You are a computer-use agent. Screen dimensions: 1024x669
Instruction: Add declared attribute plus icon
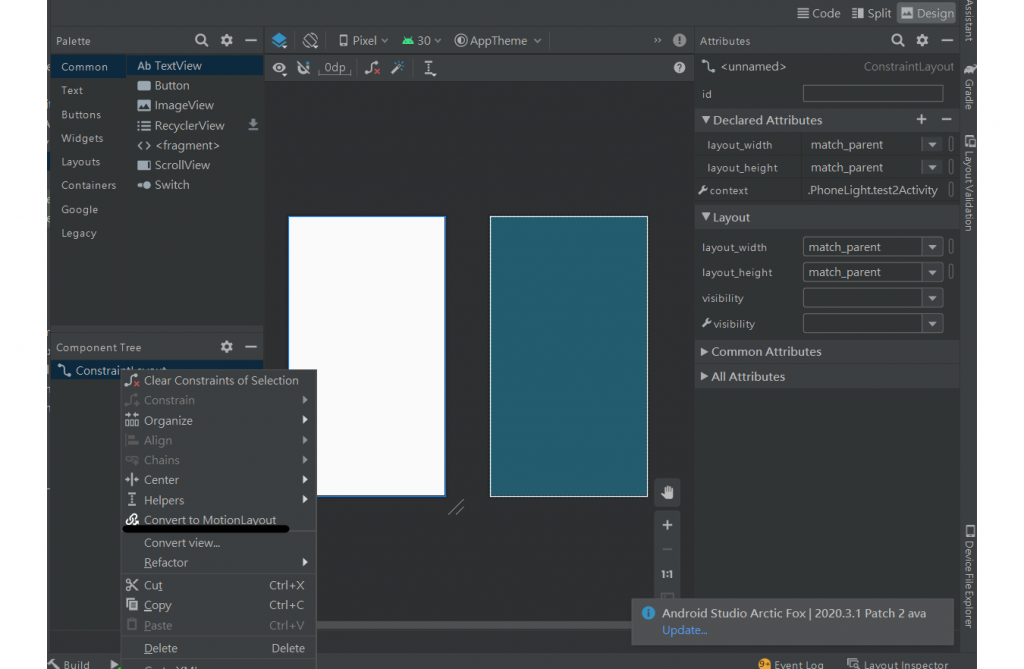click(x=921, y=120)
